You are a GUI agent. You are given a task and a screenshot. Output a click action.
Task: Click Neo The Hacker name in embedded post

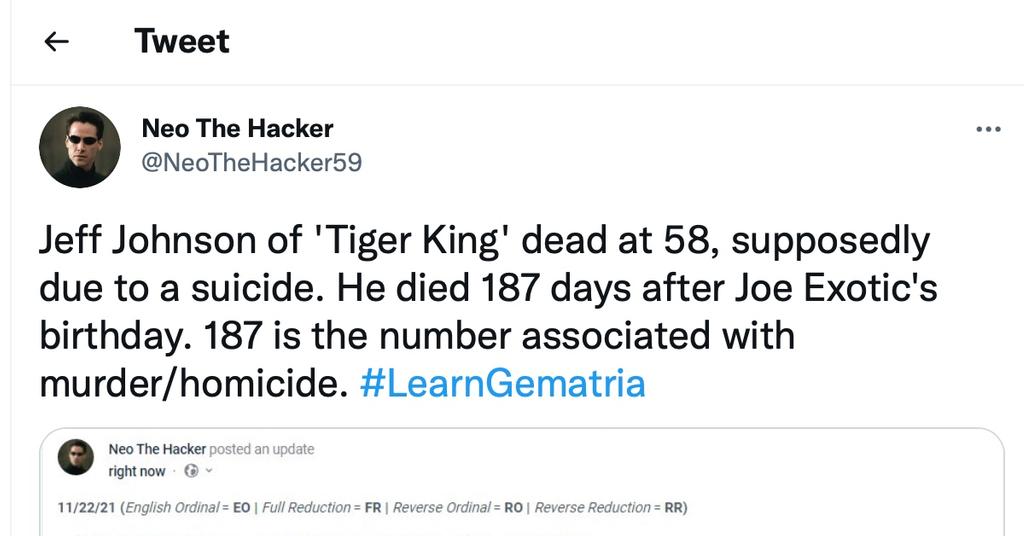(156, 449)
